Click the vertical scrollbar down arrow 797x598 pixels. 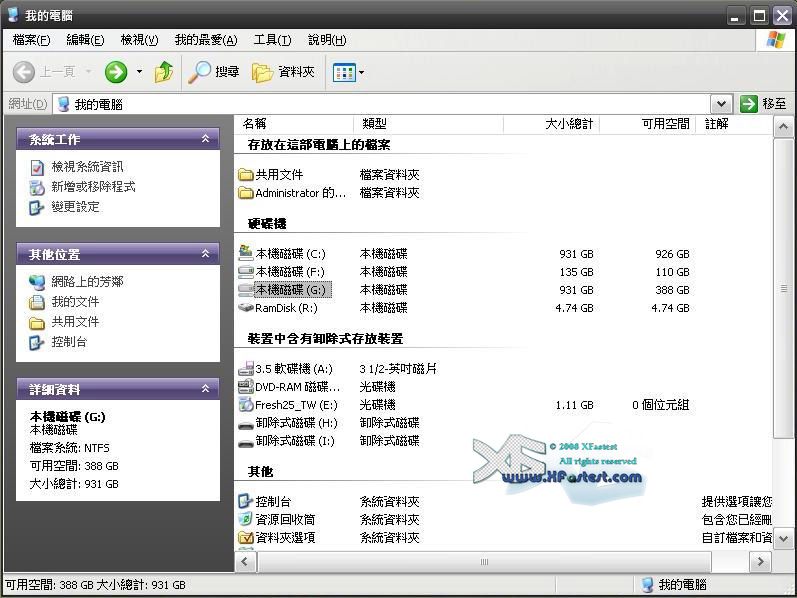click(783, 539)
